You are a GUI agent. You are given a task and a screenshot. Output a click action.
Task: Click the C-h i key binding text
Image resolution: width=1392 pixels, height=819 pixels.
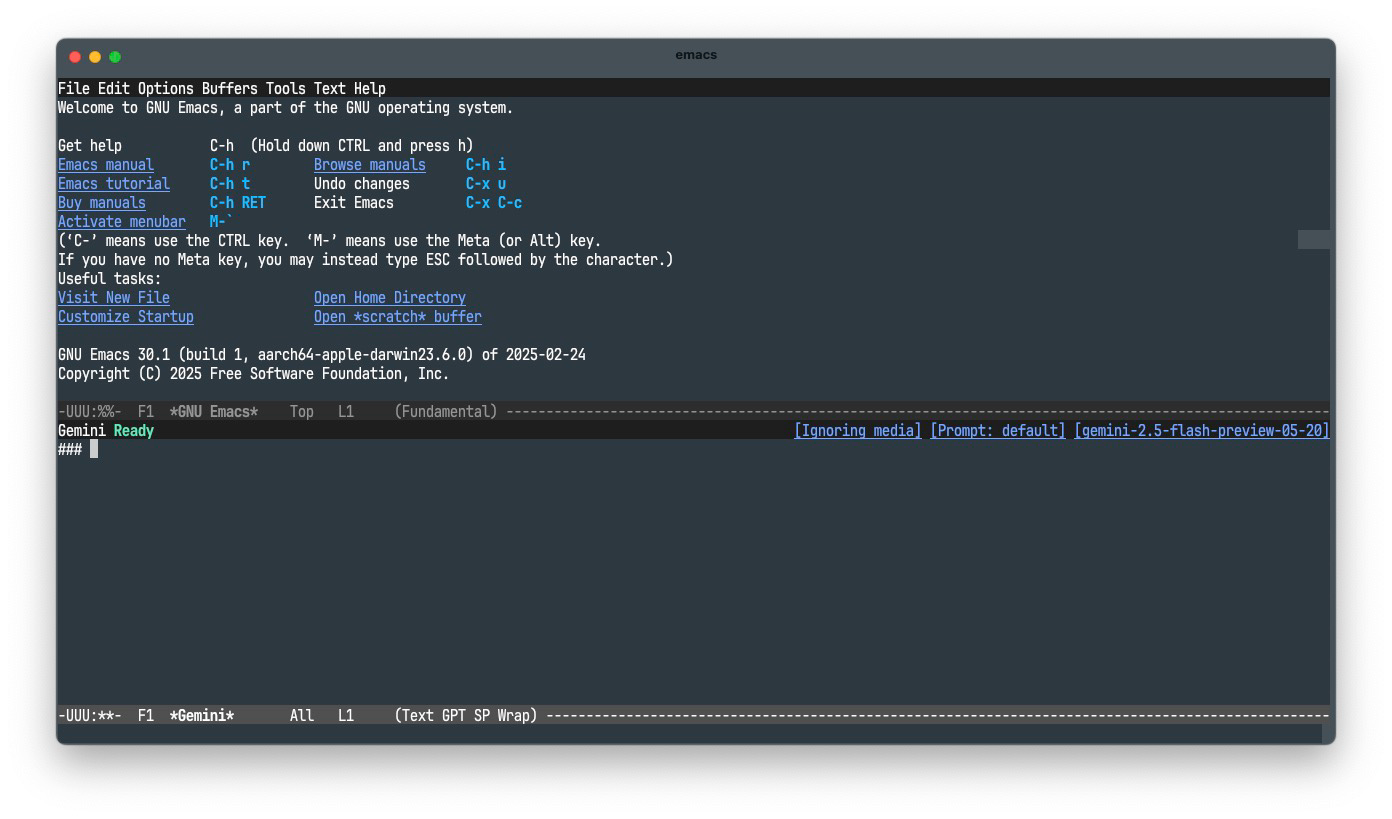486,165
